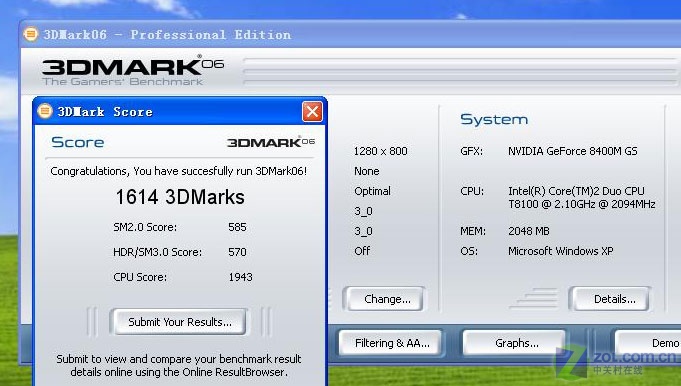The height and width of the screenshot is (386, 681).
Task: Click the 3DMark Score dialog title icon
Action: point(45,111)
